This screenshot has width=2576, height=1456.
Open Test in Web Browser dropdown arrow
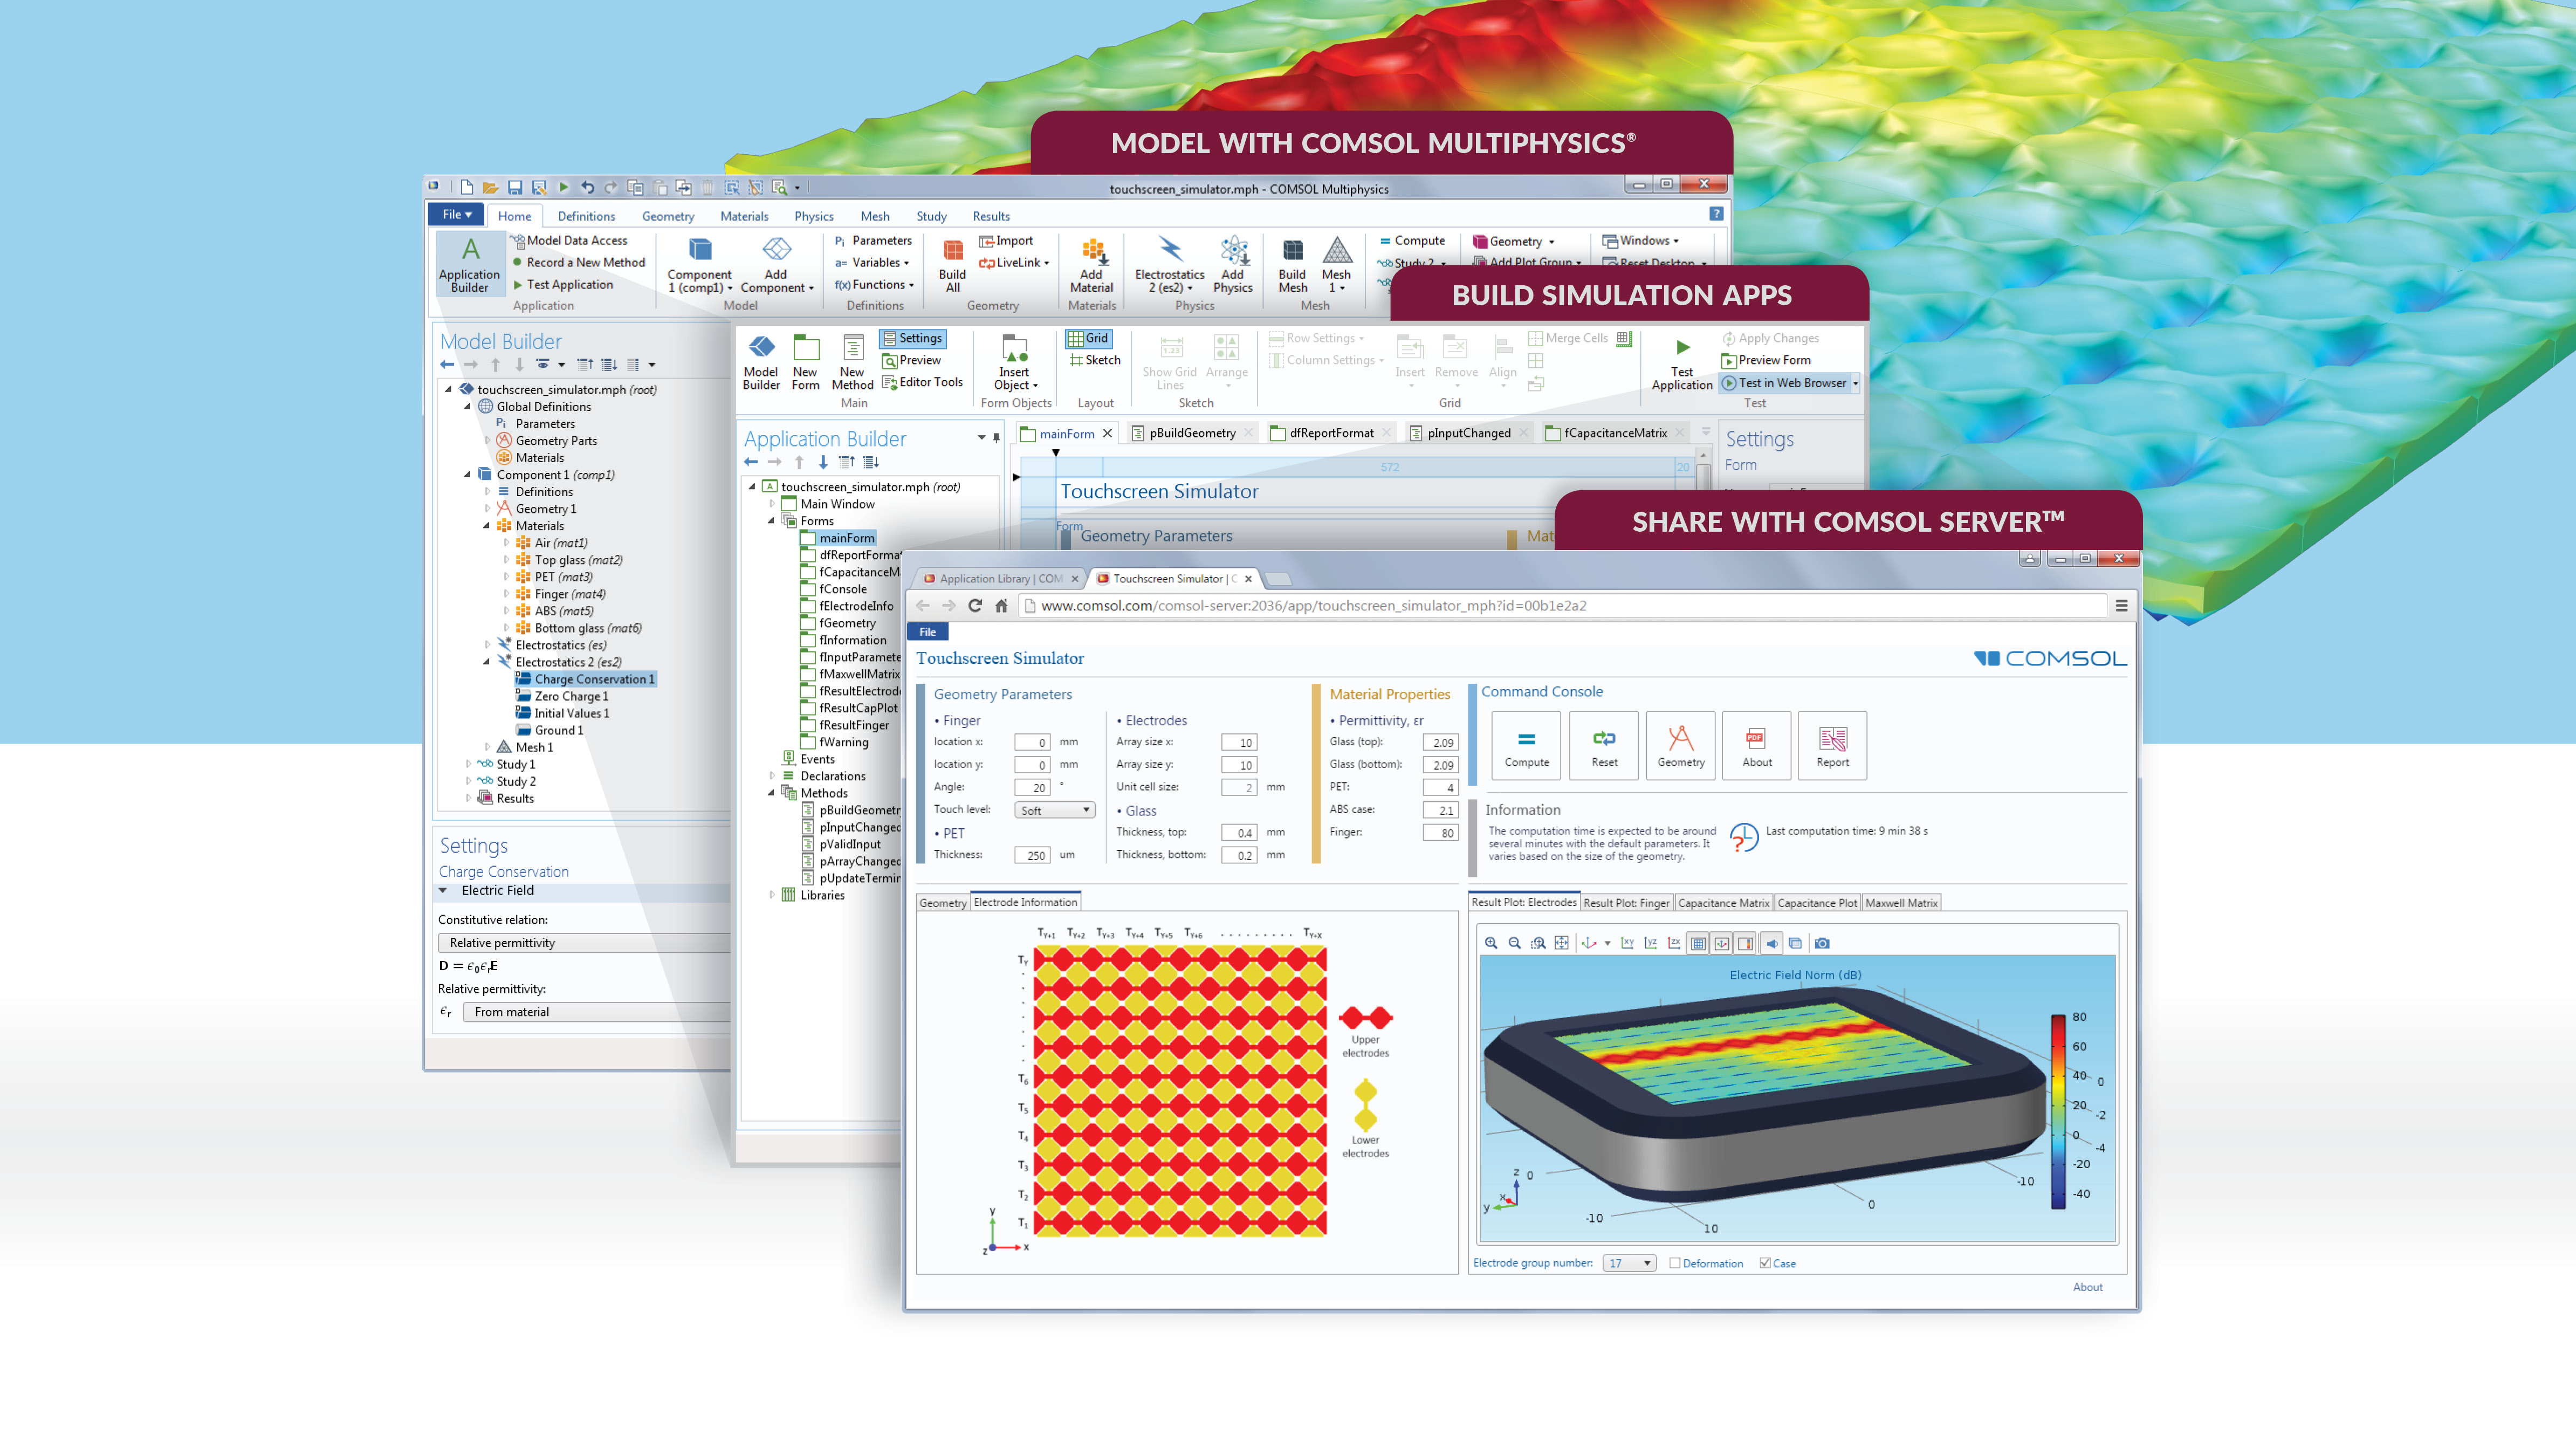click(1855, 383)
